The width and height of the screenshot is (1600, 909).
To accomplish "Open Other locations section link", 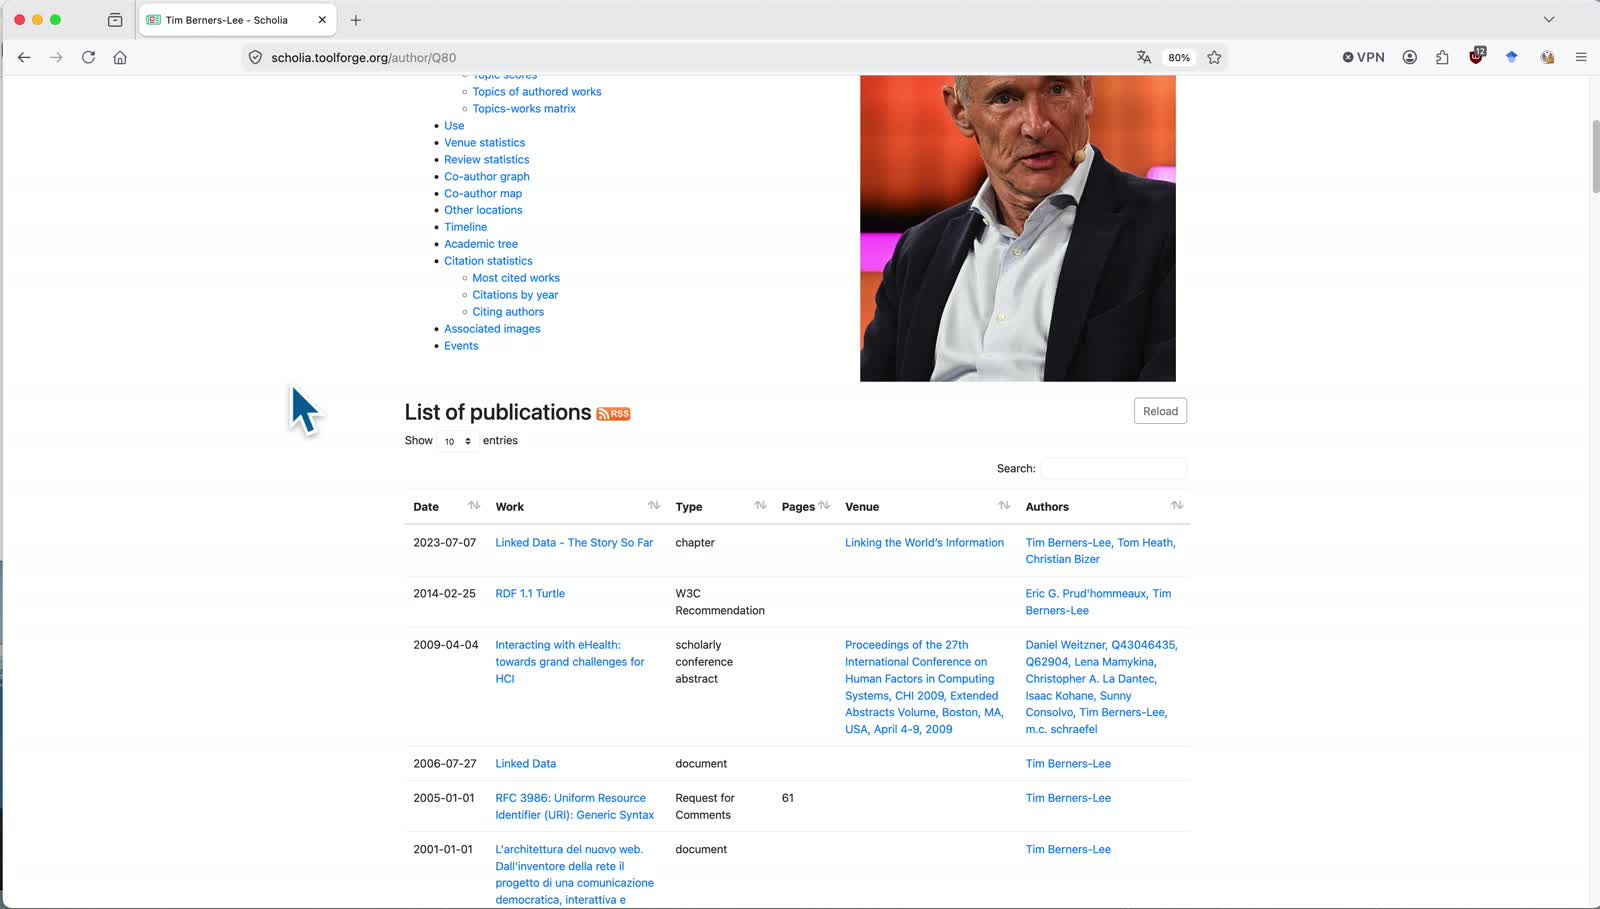I will tap(483, 210).
